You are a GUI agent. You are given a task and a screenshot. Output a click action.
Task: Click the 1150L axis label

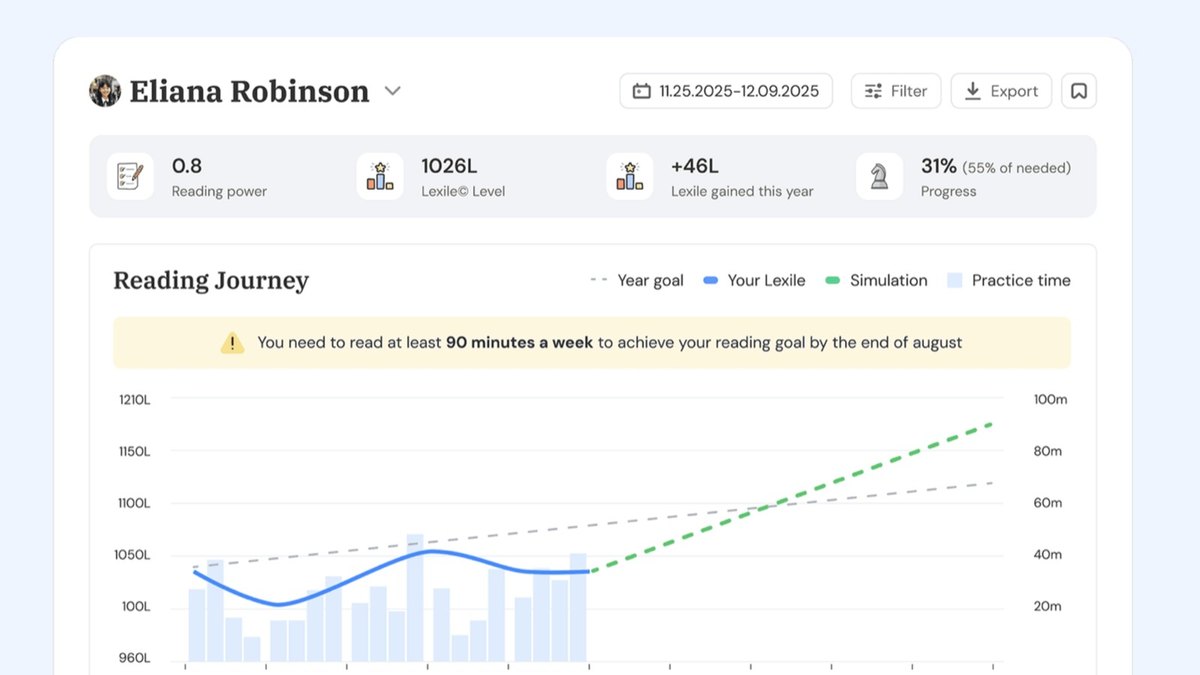click(x=134, y=452)
